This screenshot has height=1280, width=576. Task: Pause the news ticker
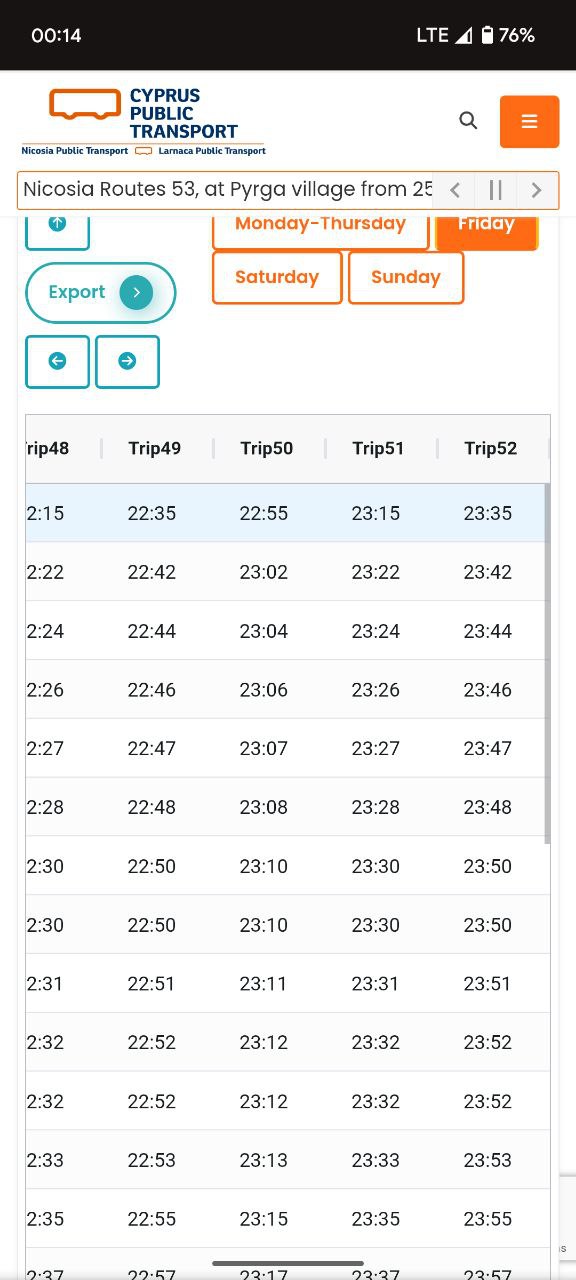click(x=495, y=190)
